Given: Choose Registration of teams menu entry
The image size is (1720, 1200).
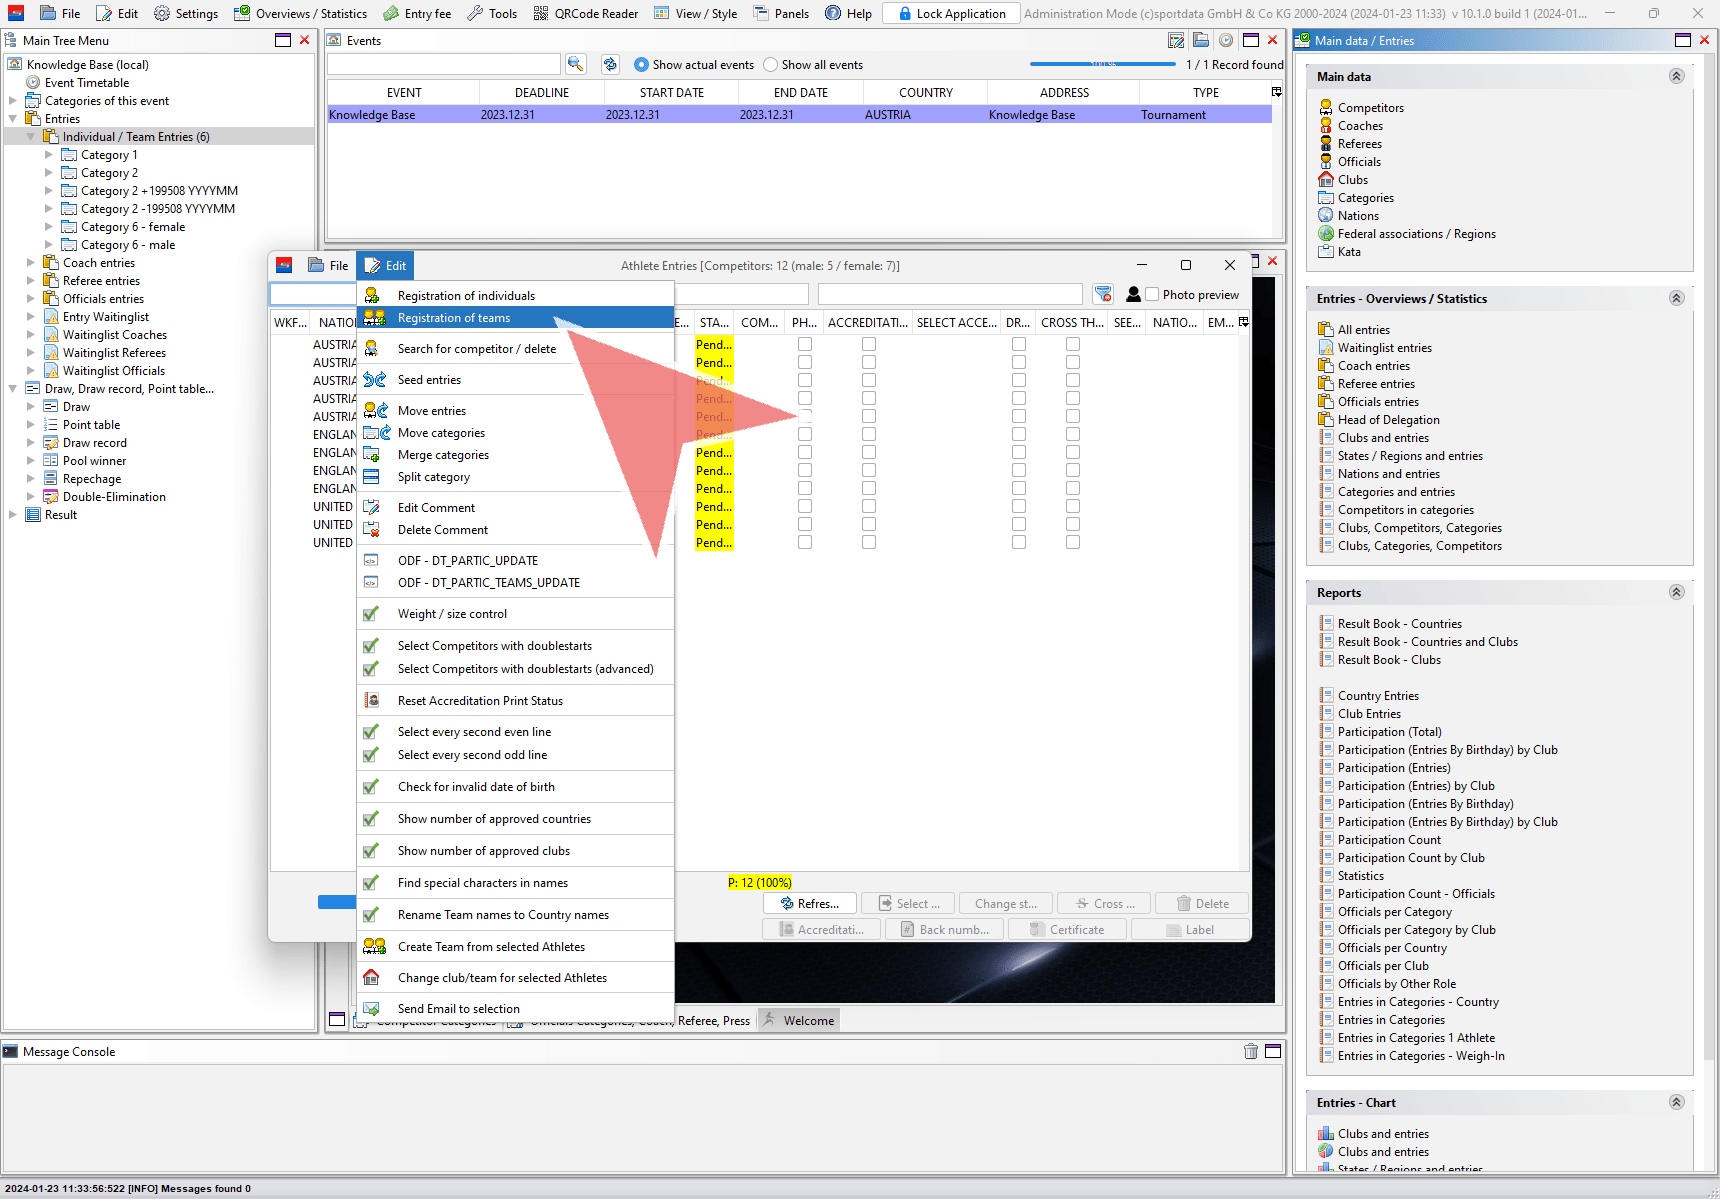Looking at the screenshot, I should coord(454,318).
